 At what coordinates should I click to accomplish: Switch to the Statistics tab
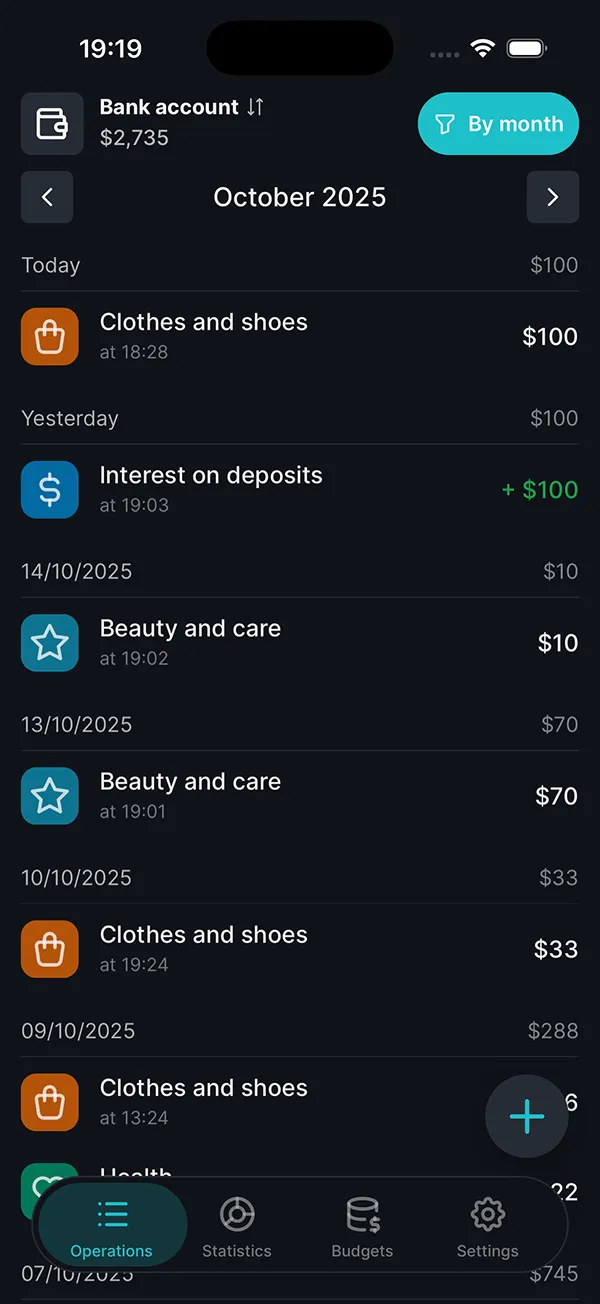tap(237, 1229)
